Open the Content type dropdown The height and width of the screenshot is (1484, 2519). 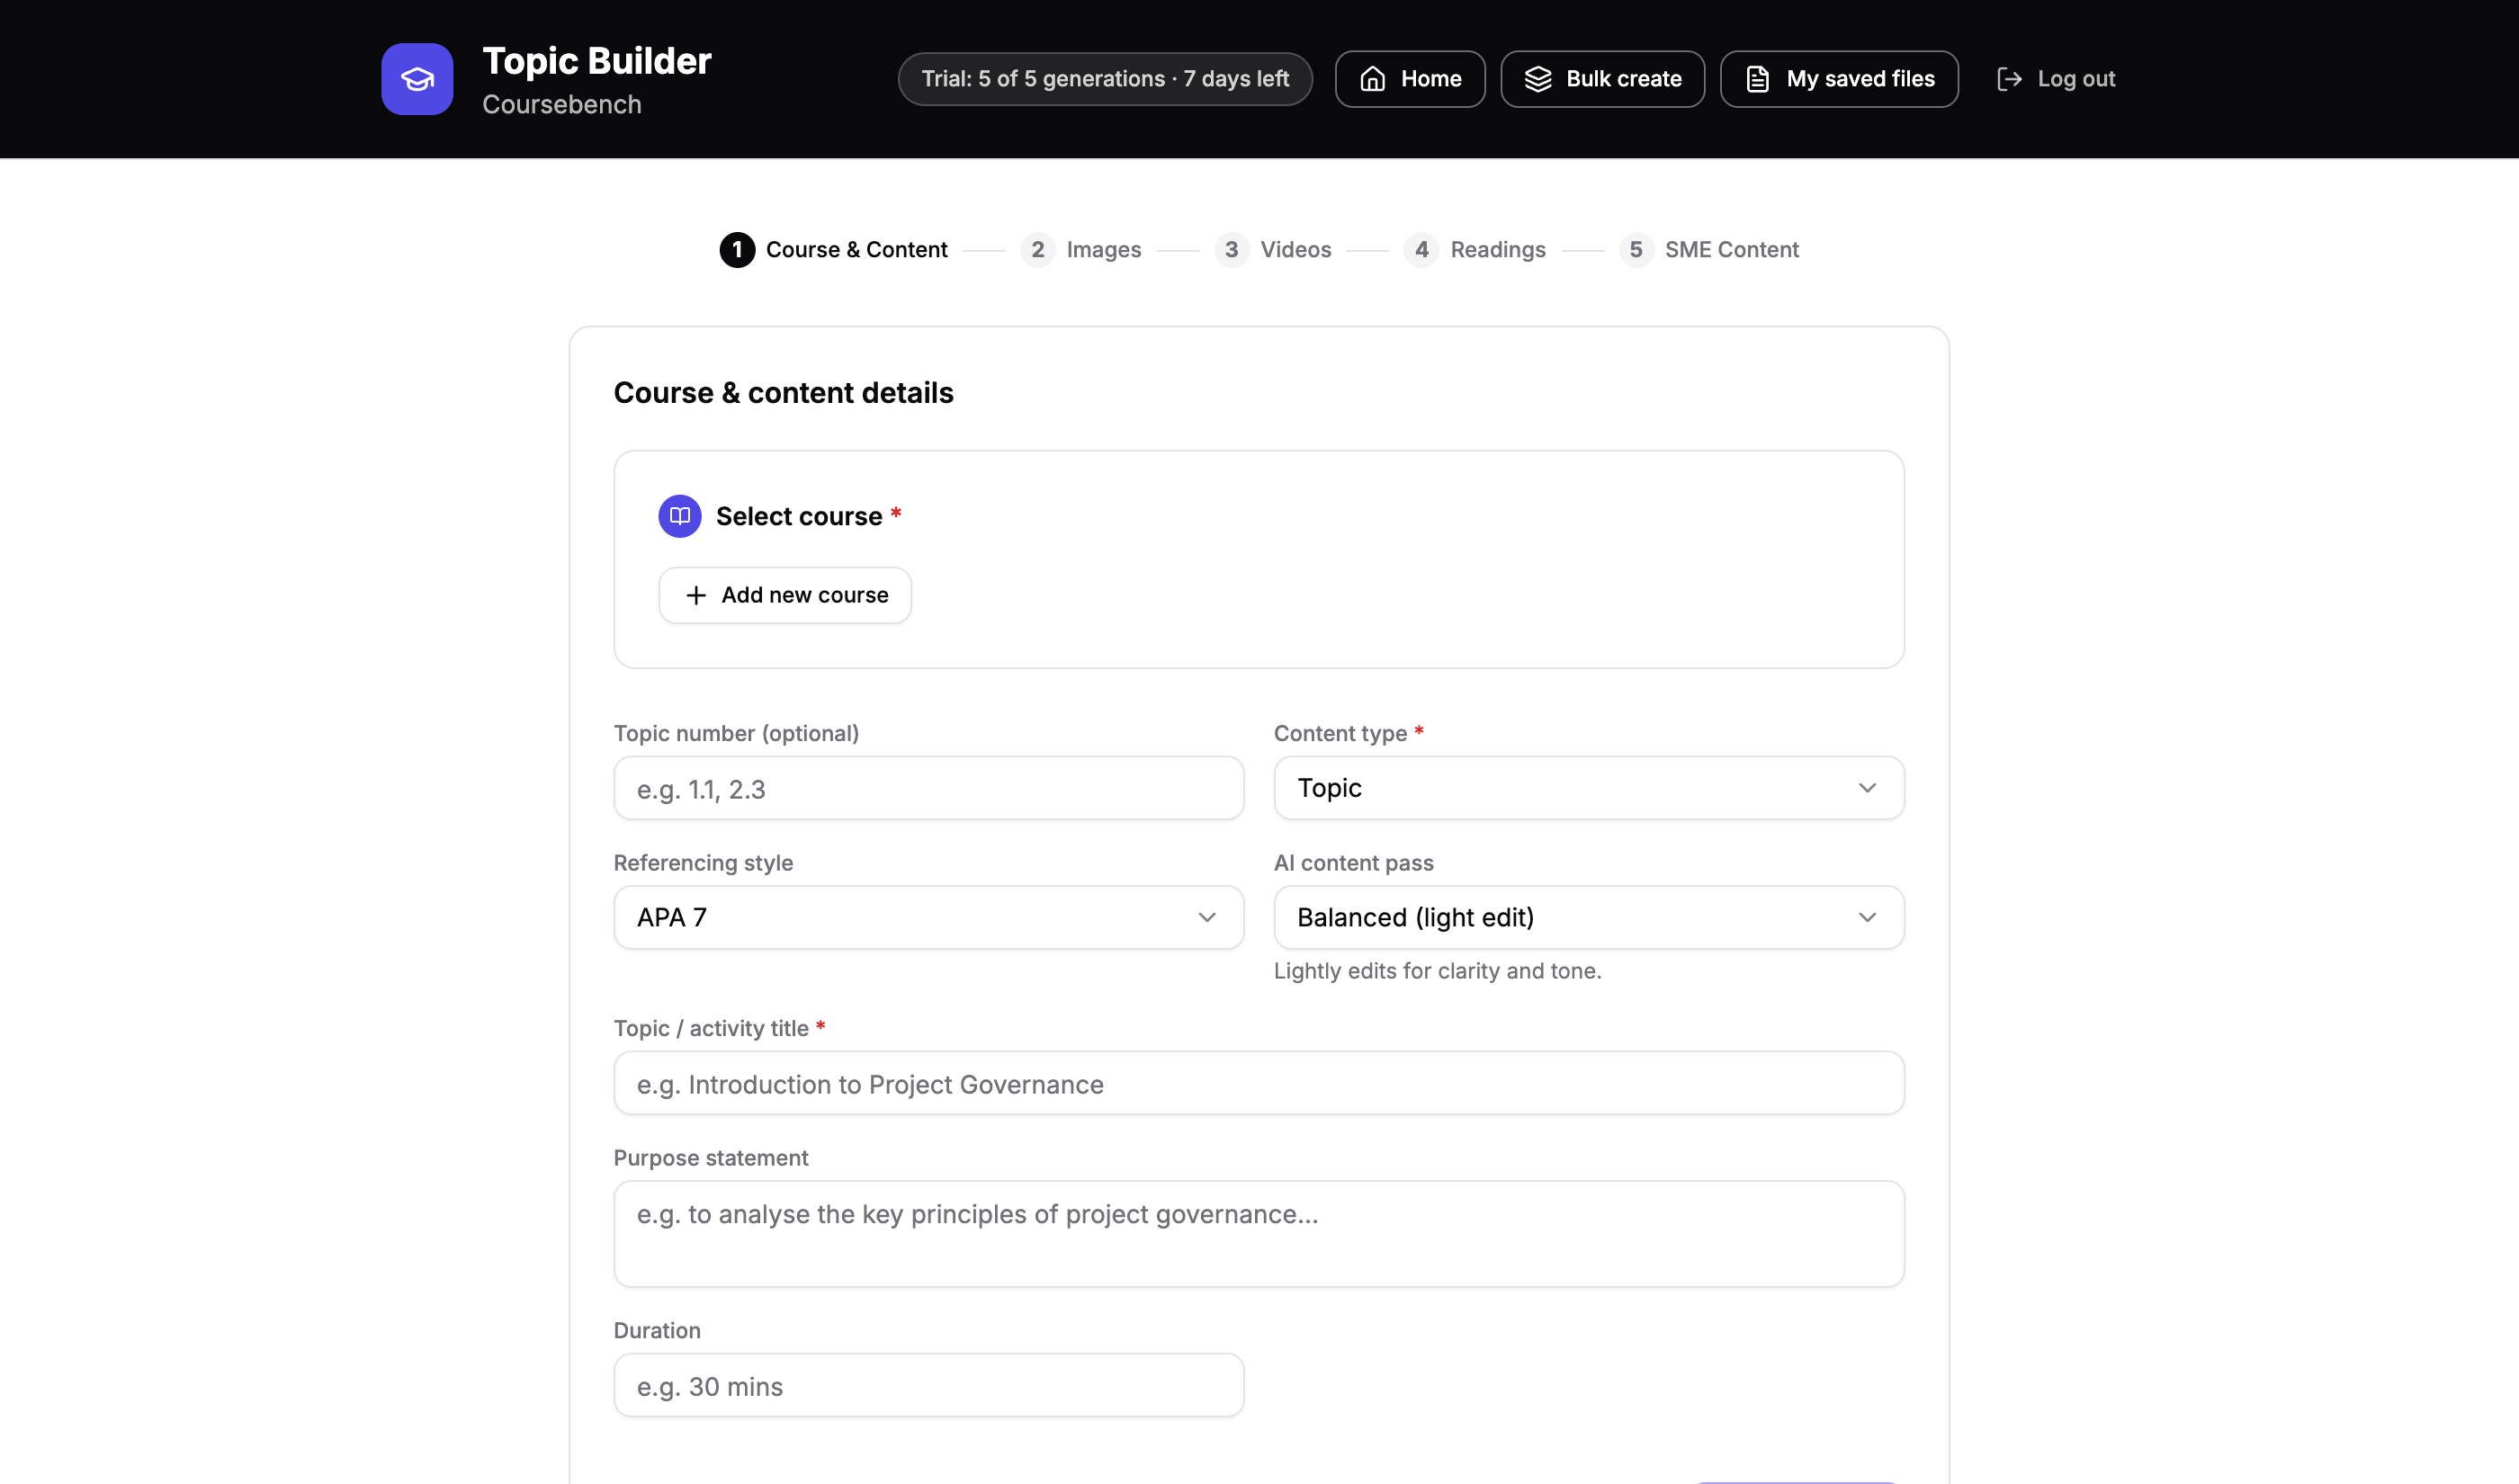pyautogui.click(x=1588, y=788)
